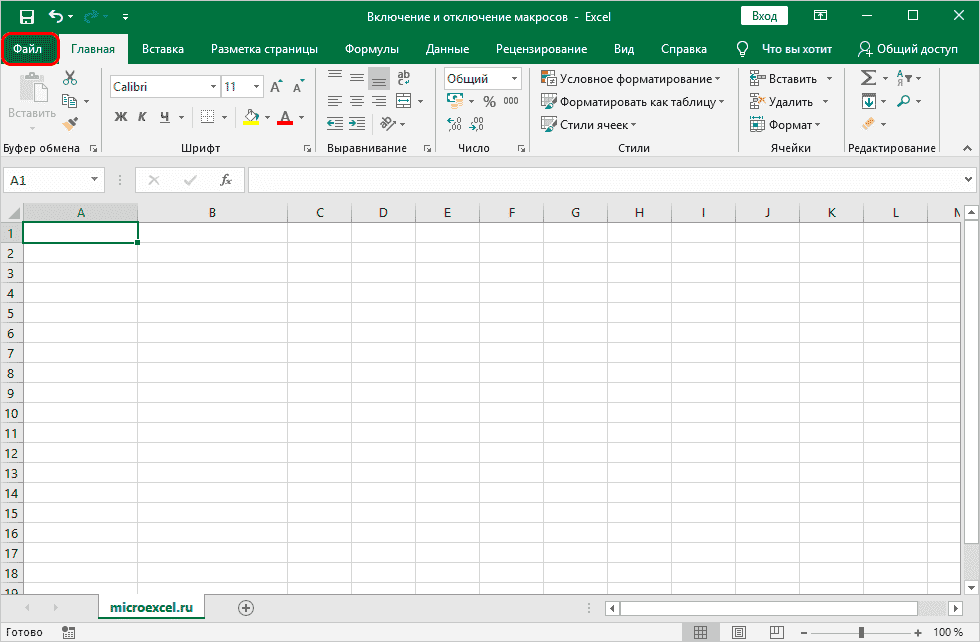Expand the Общий number format dropdown
The width and height of the screenshot is (980, 642).
click(515, 79)
